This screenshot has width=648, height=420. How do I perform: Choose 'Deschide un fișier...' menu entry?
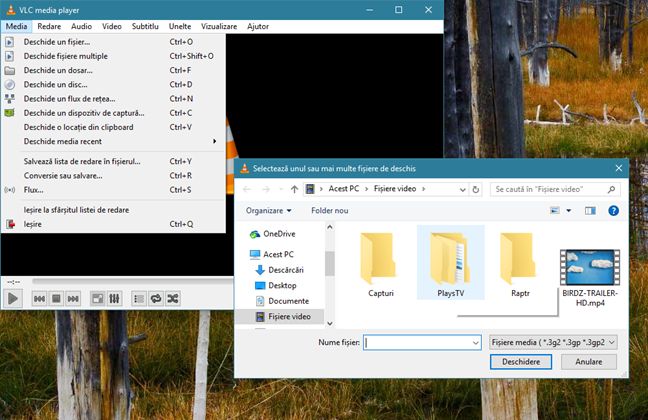click(113, 42)
